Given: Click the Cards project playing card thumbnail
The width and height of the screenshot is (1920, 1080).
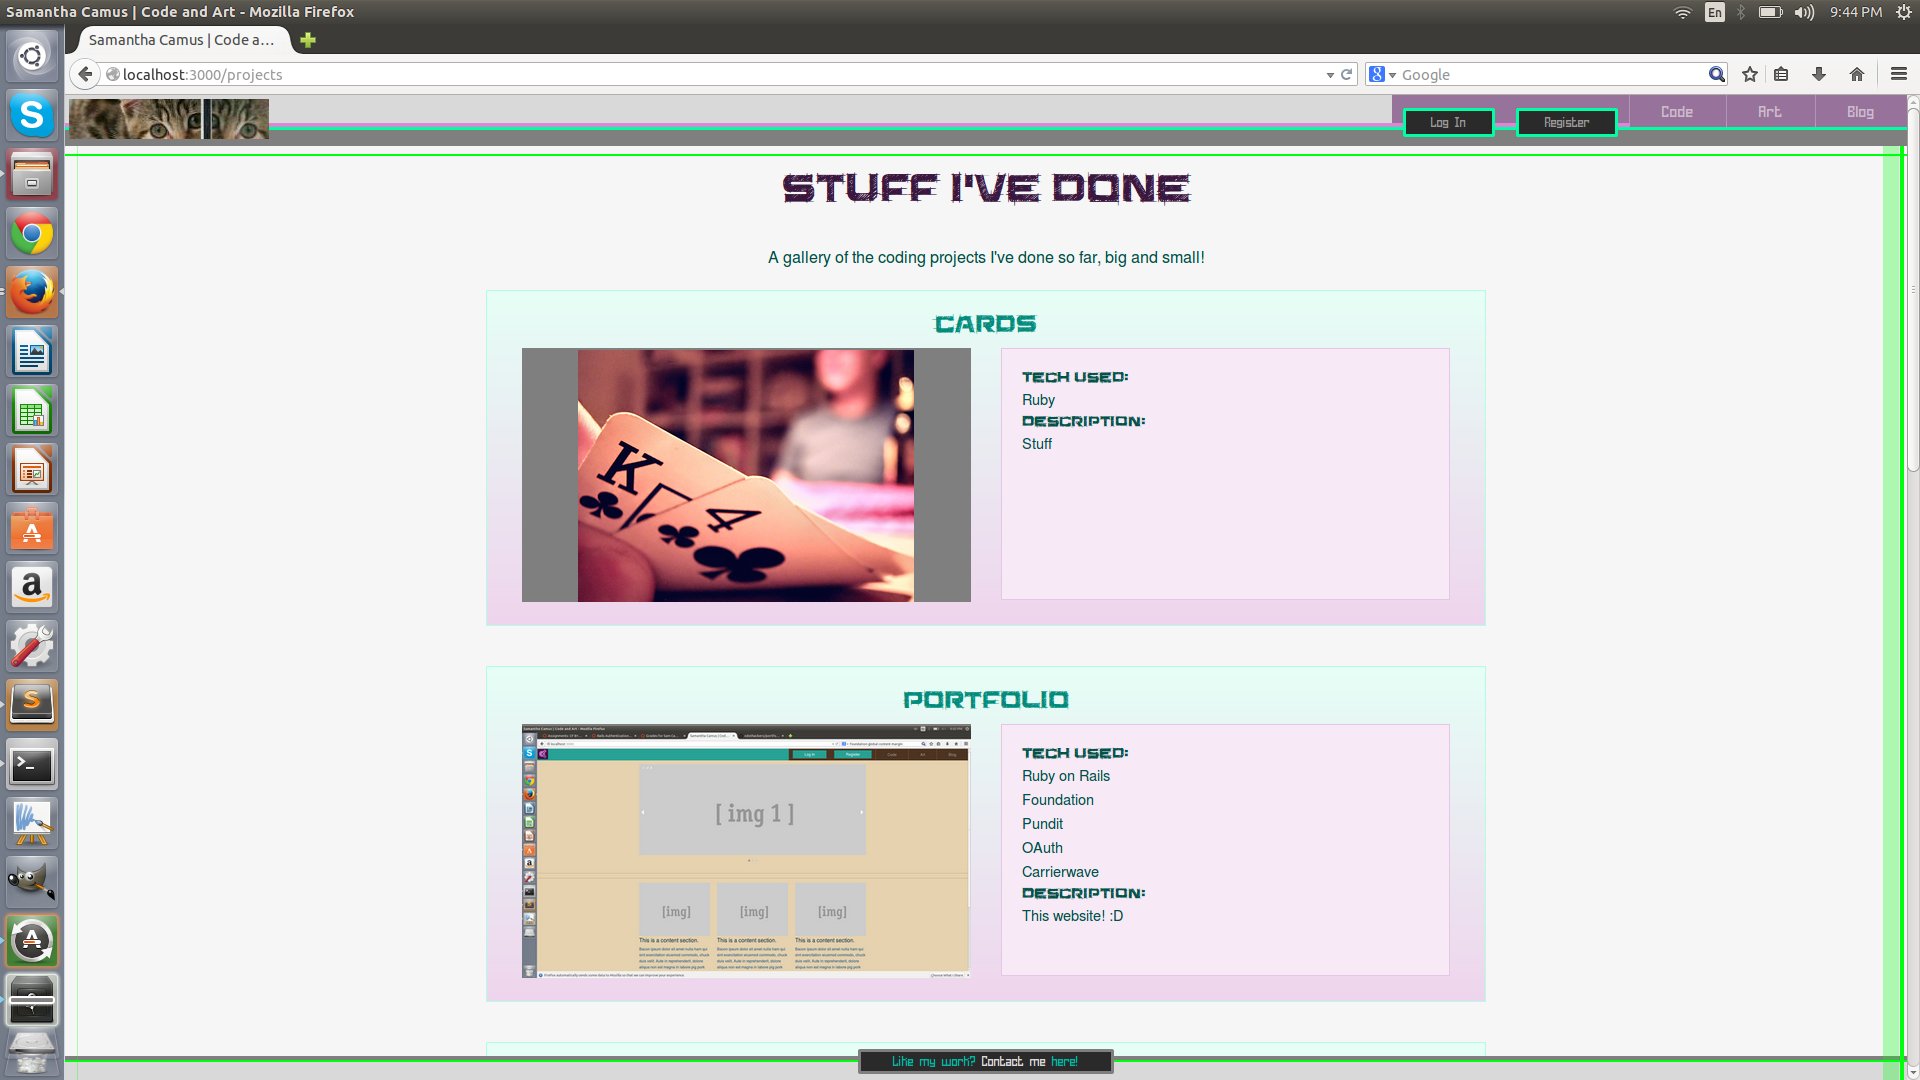Looking at the screenshot, I should click(746, 475).
